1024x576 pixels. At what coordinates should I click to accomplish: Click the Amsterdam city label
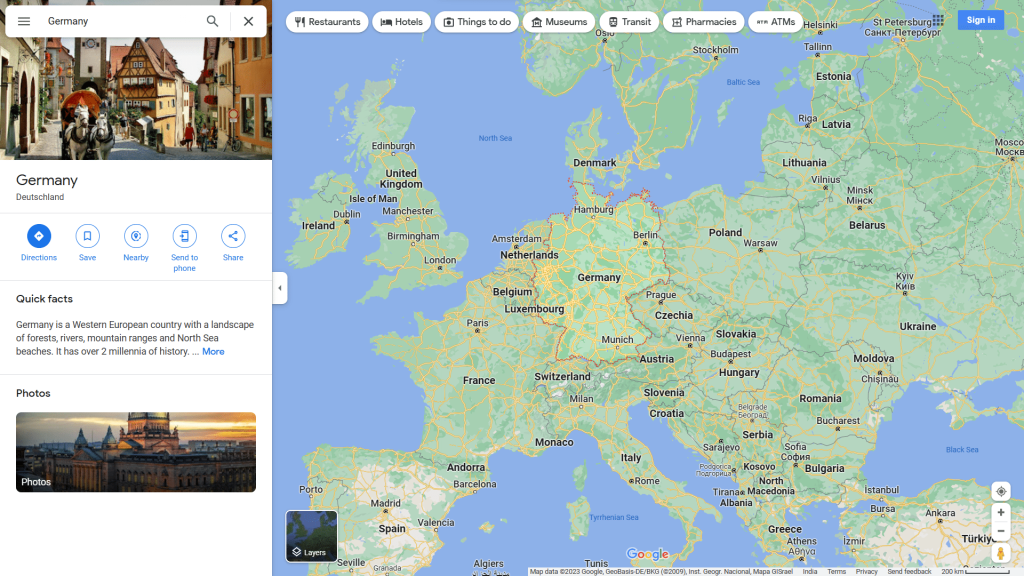click(517, 239)
